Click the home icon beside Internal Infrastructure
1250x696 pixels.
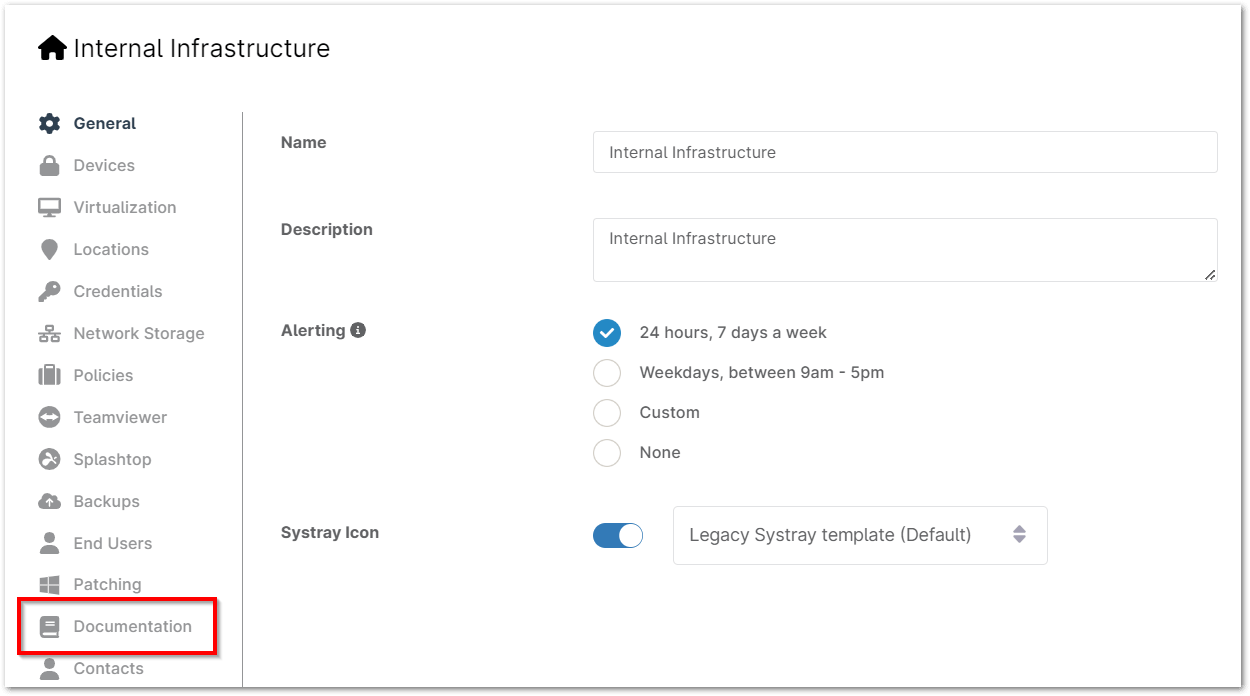coord(52,48)
